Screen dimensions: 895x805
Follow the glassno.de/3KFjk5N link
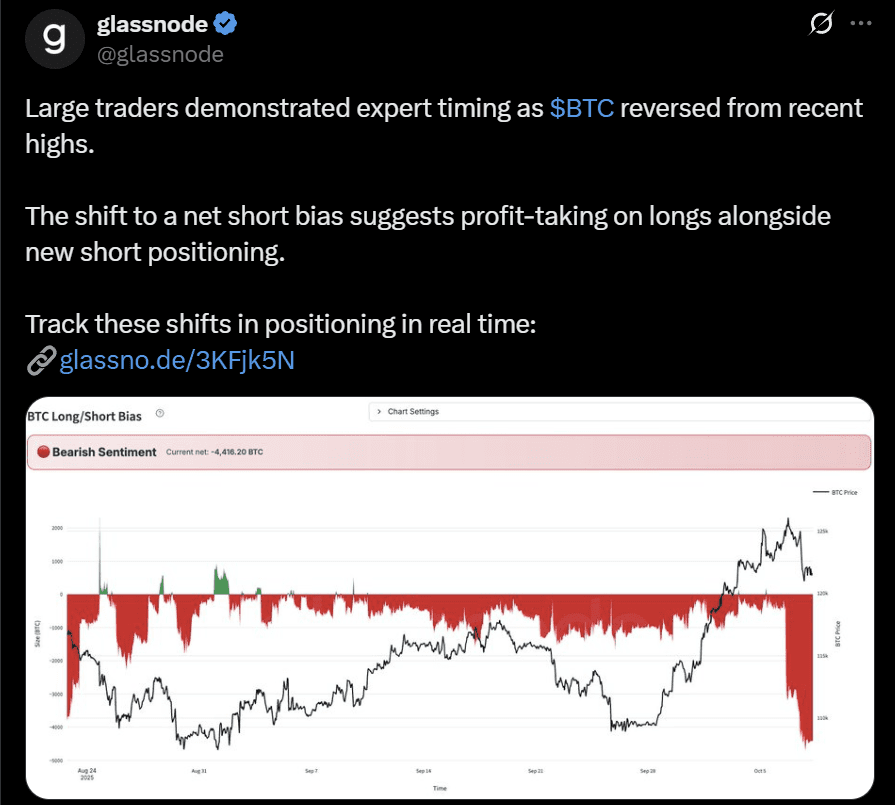[177, 361]
